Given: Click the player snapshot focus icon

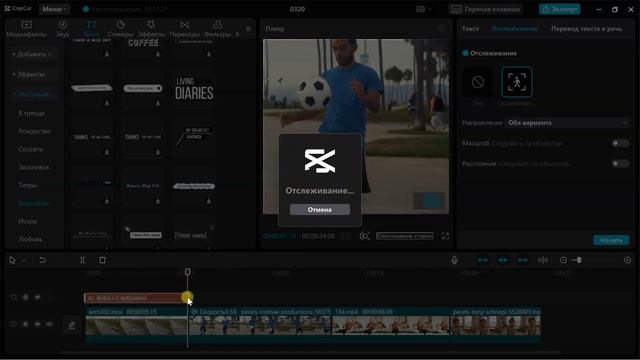Looking at the screenshot, I should click(364, 236).
